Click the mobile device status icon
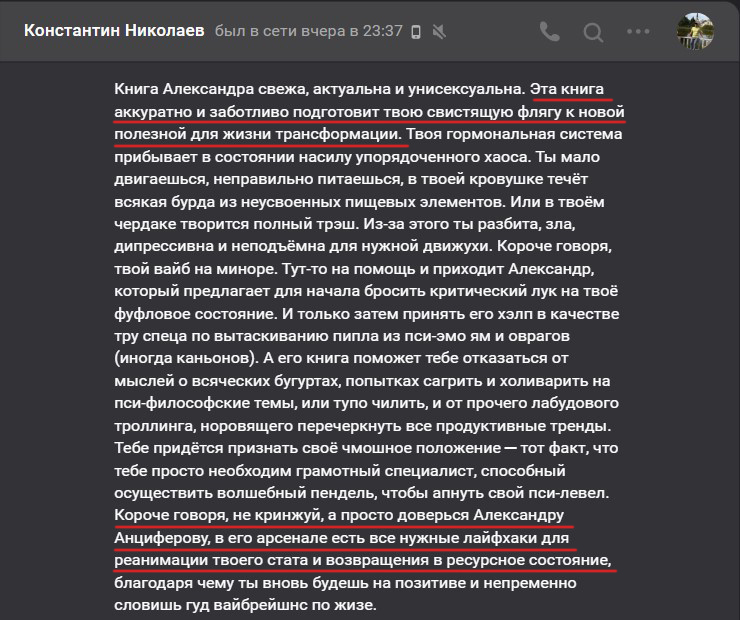740x620 pixels. click(416, 32)
